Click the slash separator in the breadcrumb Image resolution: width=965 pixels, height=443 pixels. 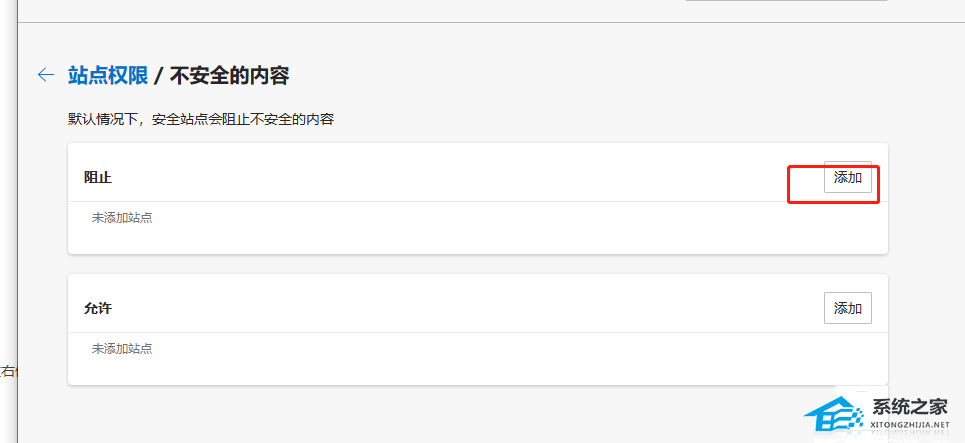(158, 75)
